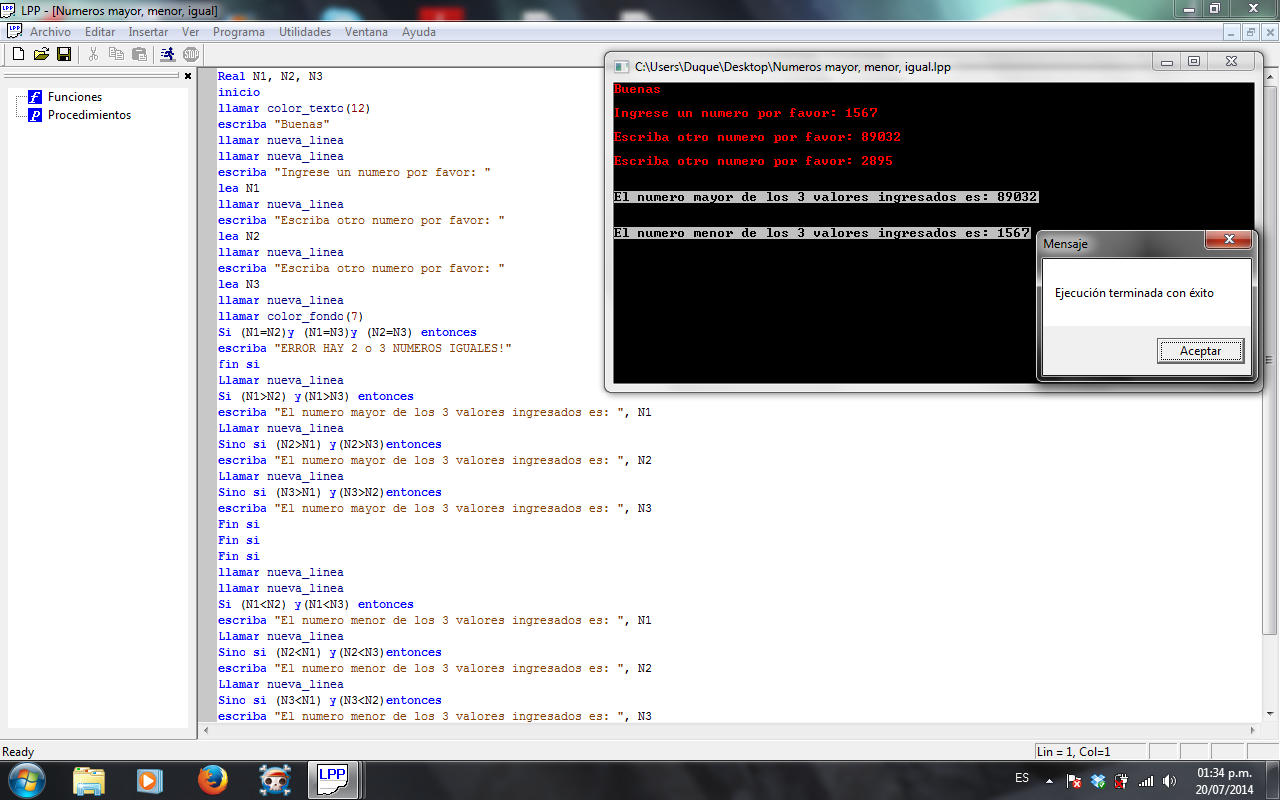Select the Procedimientos tree node
Viewport: 1280px width, 800px height.
pyautogui.click(x=89, y=115)
